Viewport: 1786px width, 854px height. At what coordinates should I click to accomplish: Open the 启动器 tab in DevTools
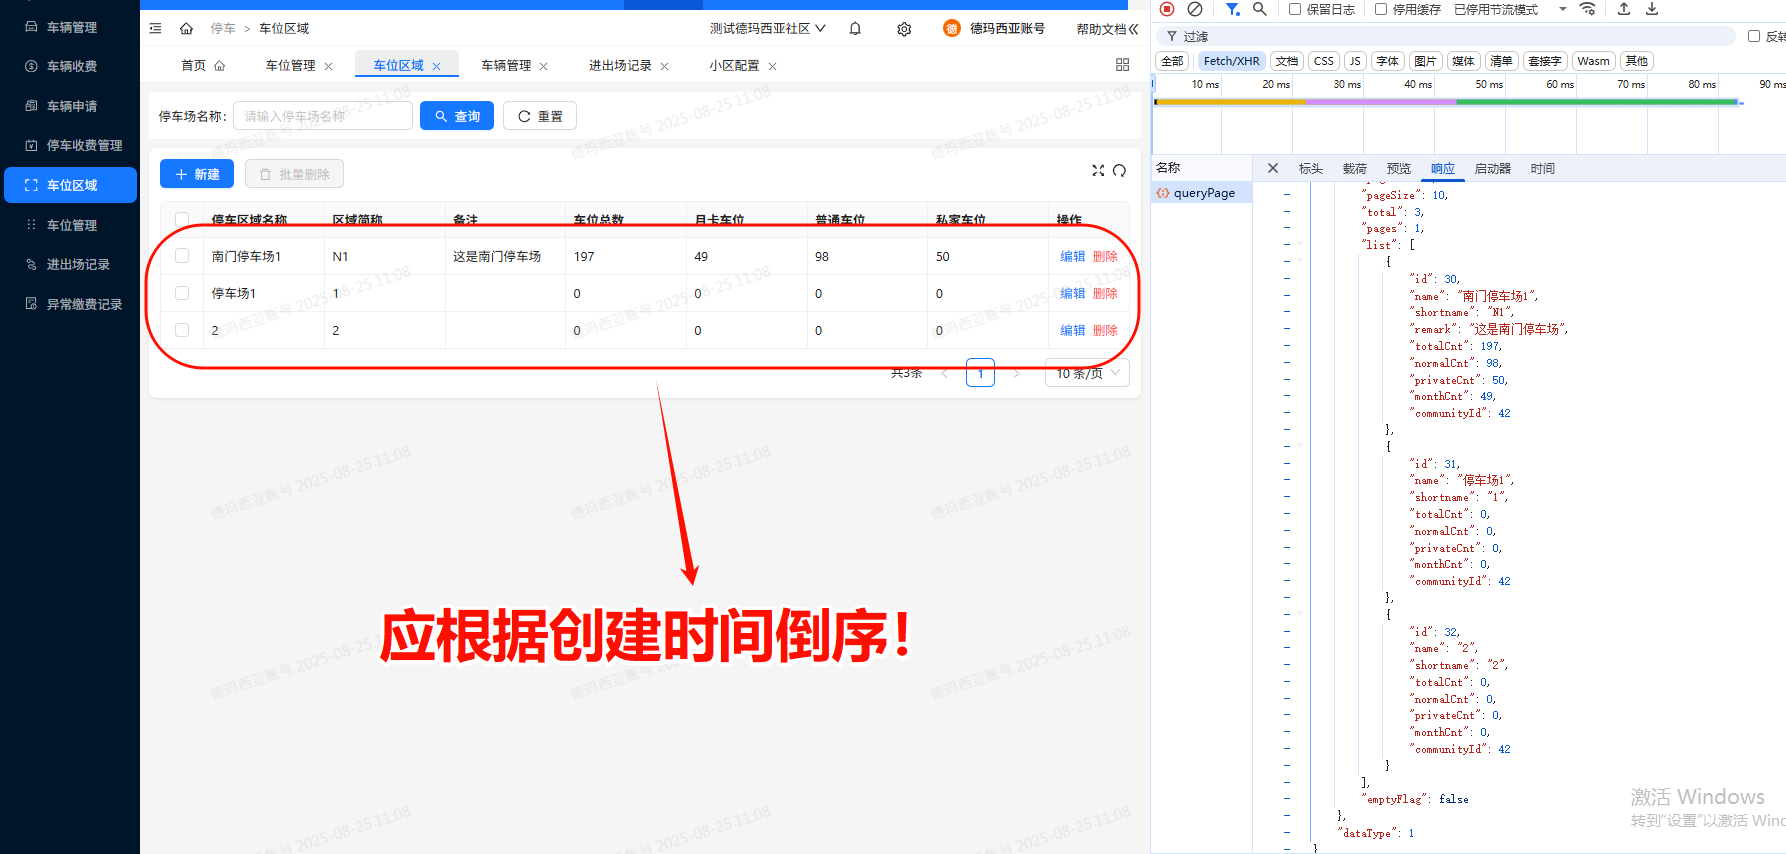(x=1493, y=168)
